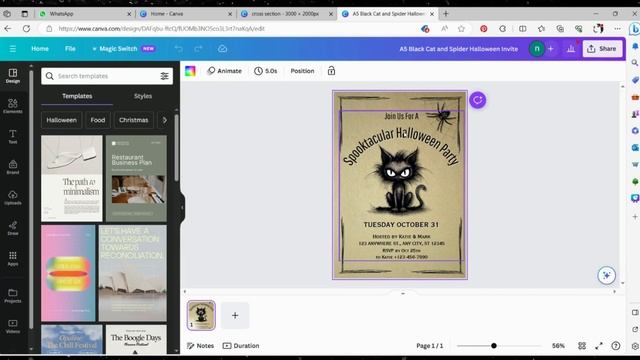Adjust the zoom slider handle
The width and height of the screenshot is (640, 360).
tap(493, 346)
